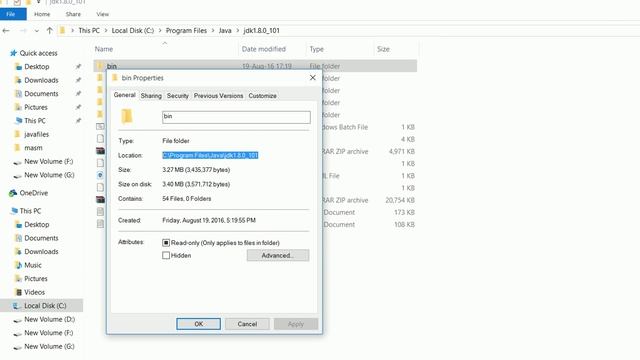This screenshot has width=640, height=360.
Task: Switch to Customize tab
Action: (262, 96)
